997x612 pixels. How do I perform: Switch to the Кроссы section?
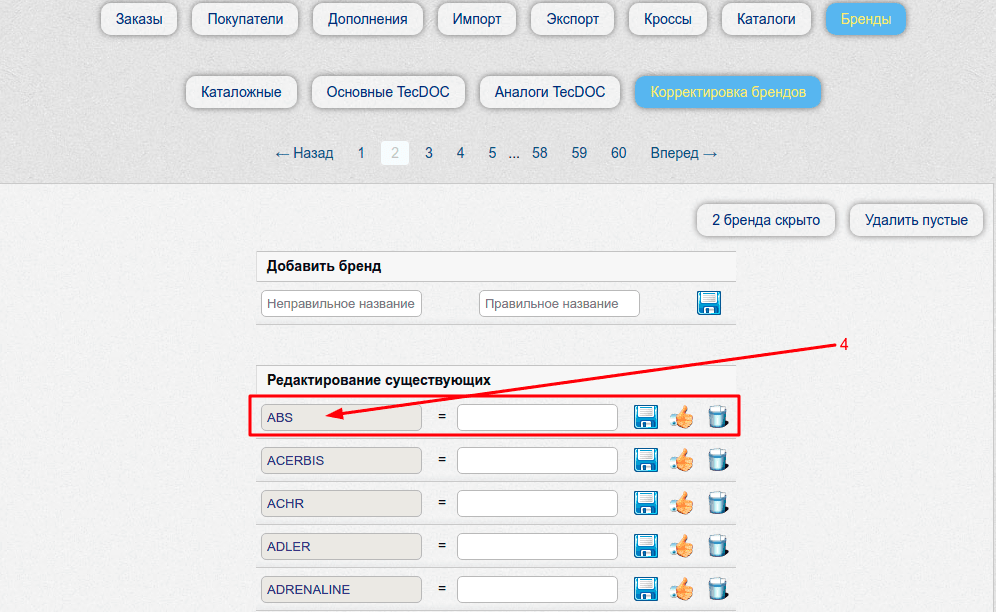(668, 19)
